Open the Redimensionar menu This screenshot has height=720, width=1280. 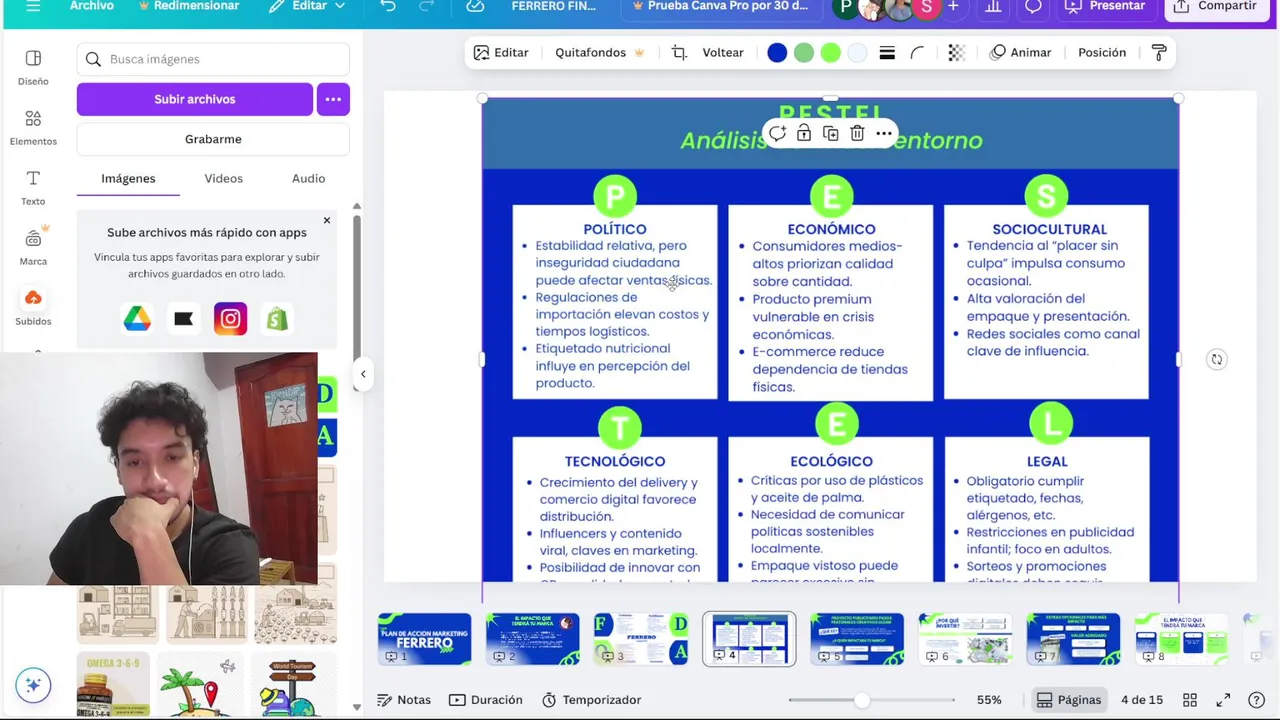tap(190, 6)
